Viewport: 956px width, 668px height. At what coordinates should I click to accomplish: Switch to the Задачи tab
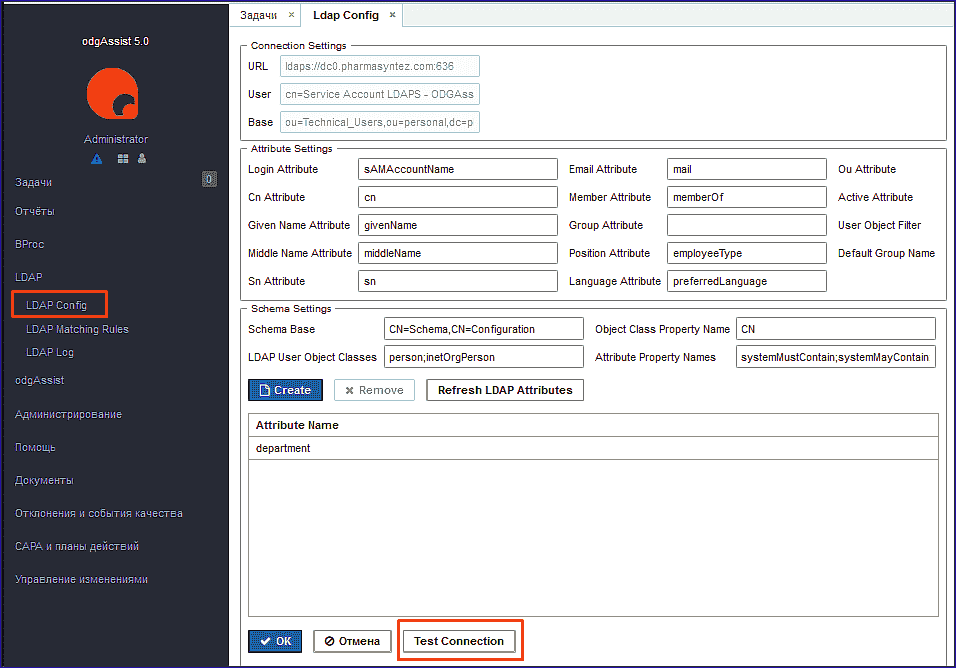point(259,15)
